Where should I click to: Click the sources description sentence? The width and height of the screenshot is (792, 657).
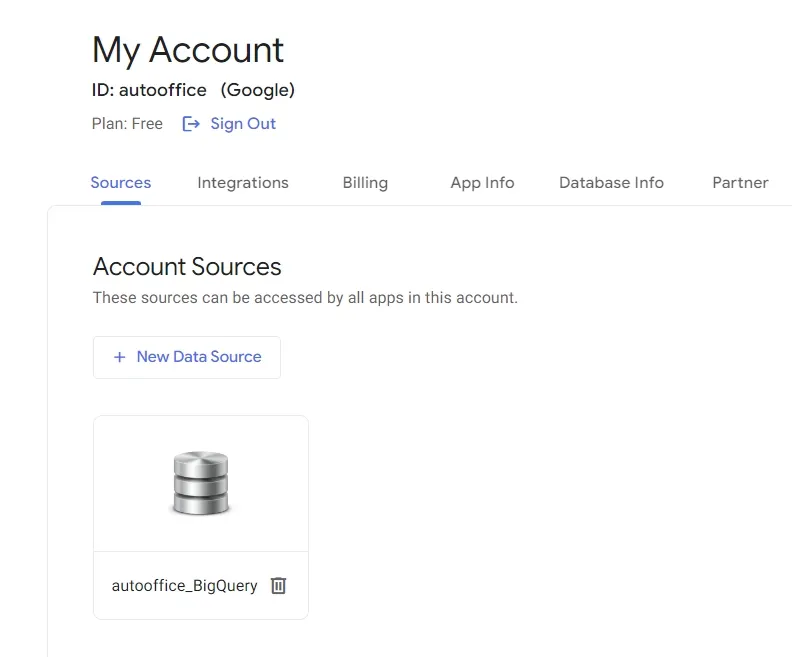pos(305,298)
